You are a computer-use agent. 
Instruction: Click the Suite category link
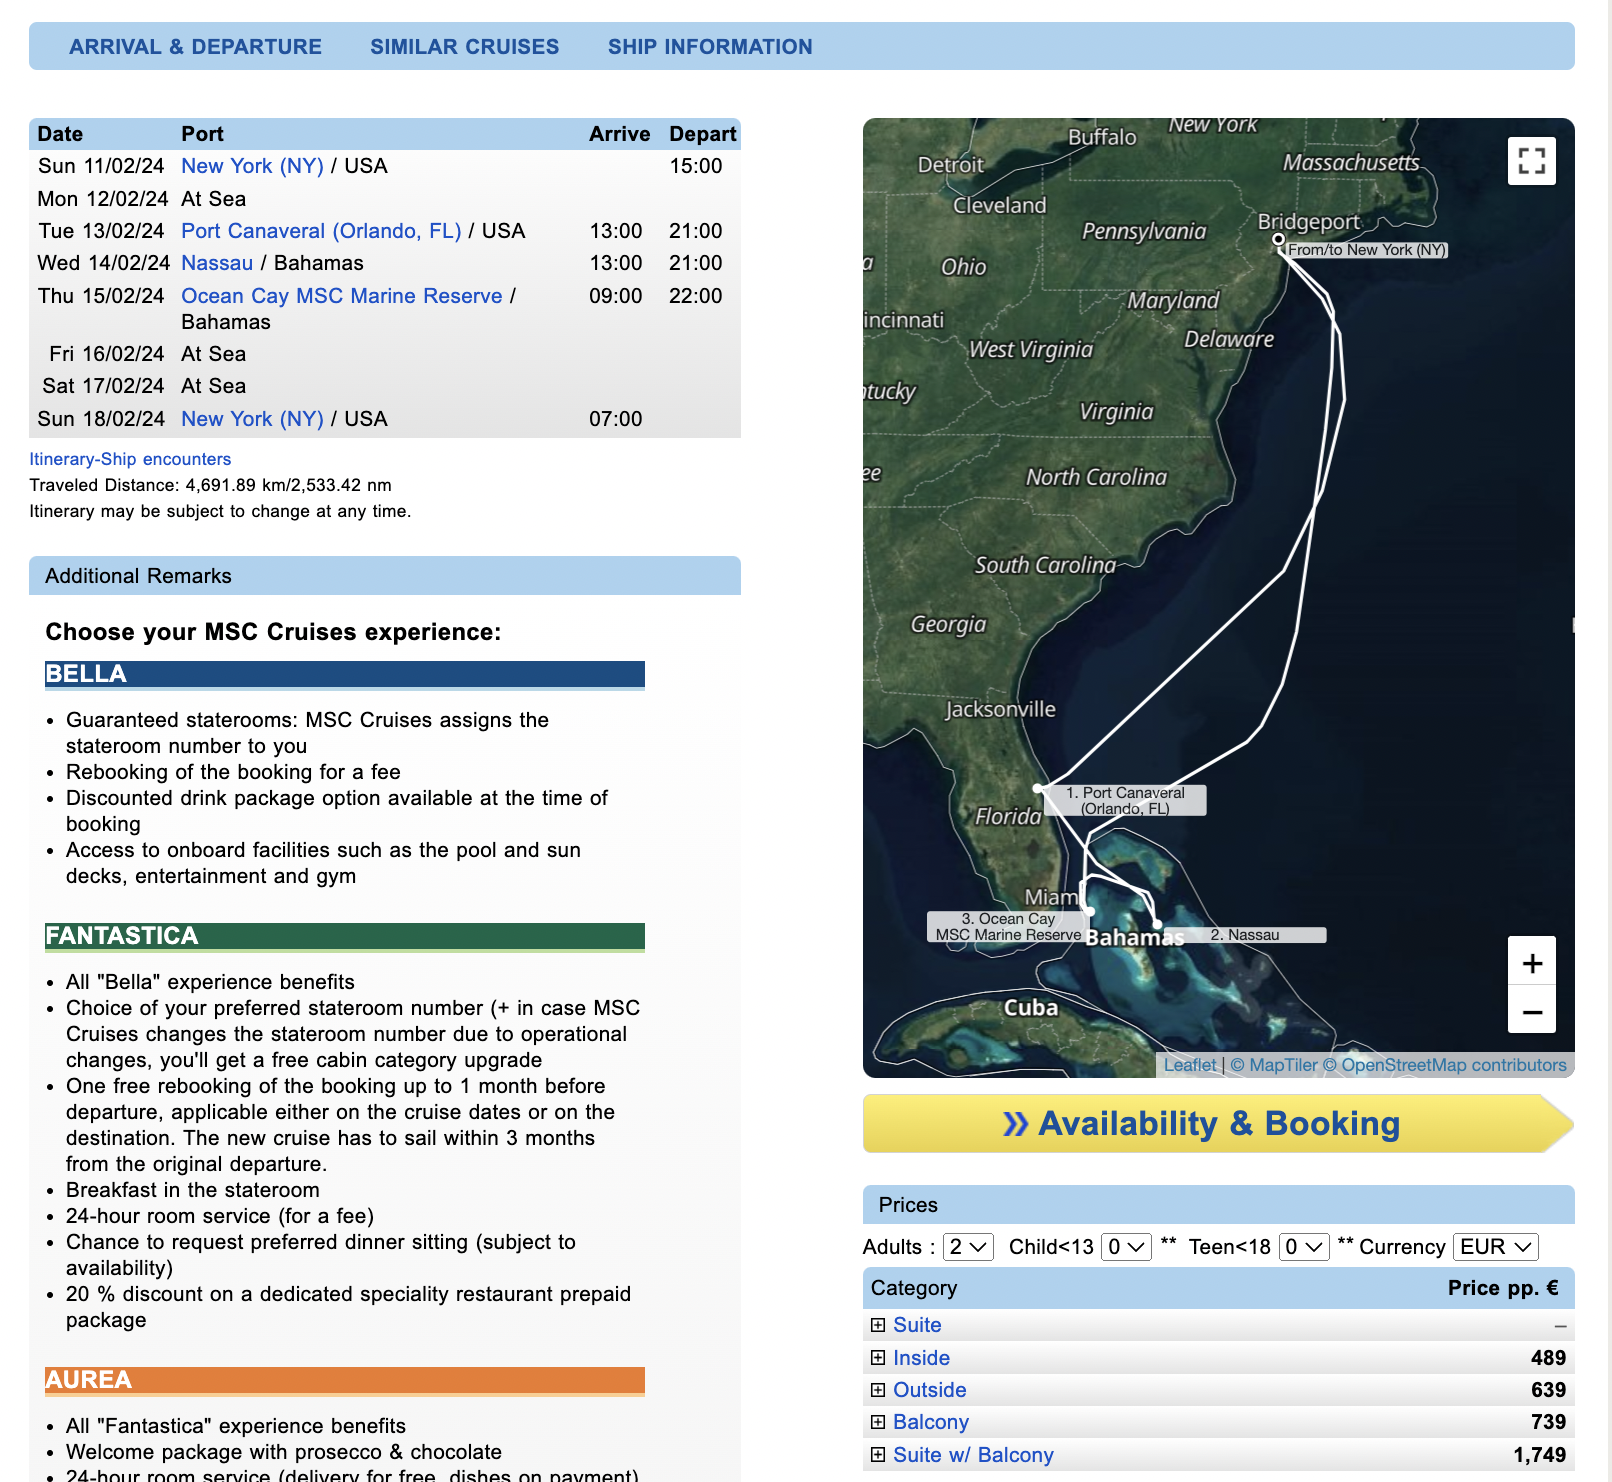coord(917,1325)
